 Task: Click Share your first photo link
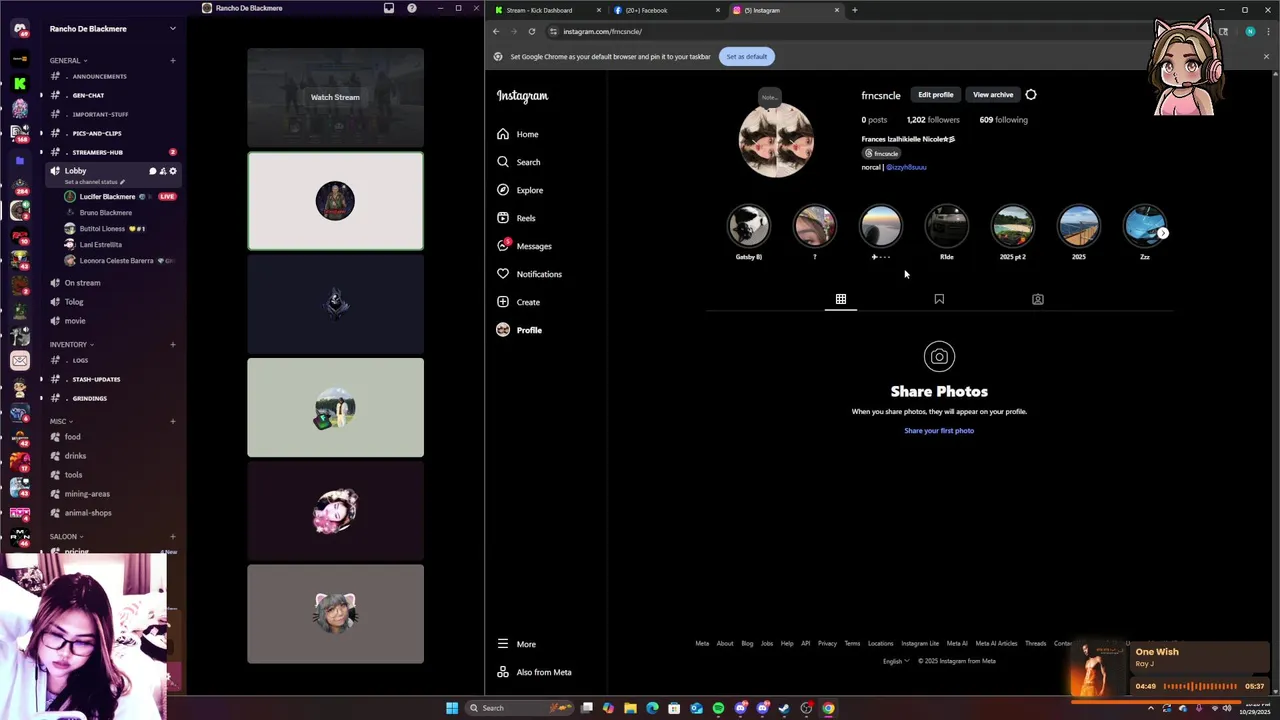click(939, 431)
